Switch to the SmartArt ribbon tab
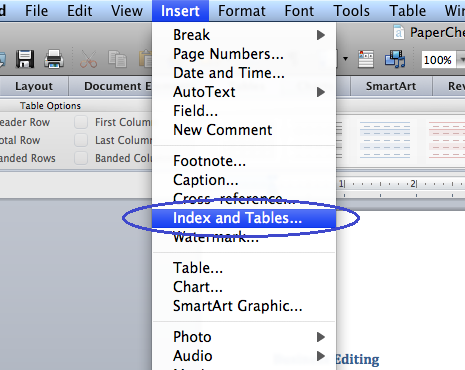The width and height of the screenshot is (465, 370). point(391,86)
